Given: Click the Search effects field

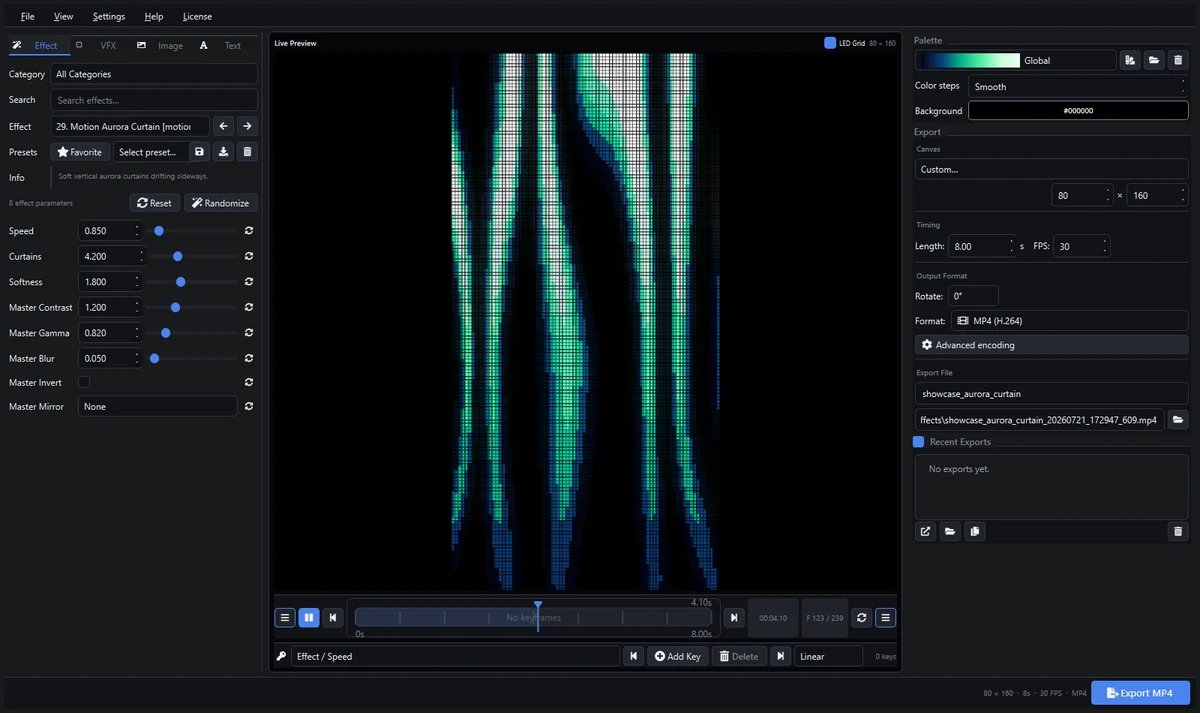Looking at the screenshot, I should coord(154,100).
